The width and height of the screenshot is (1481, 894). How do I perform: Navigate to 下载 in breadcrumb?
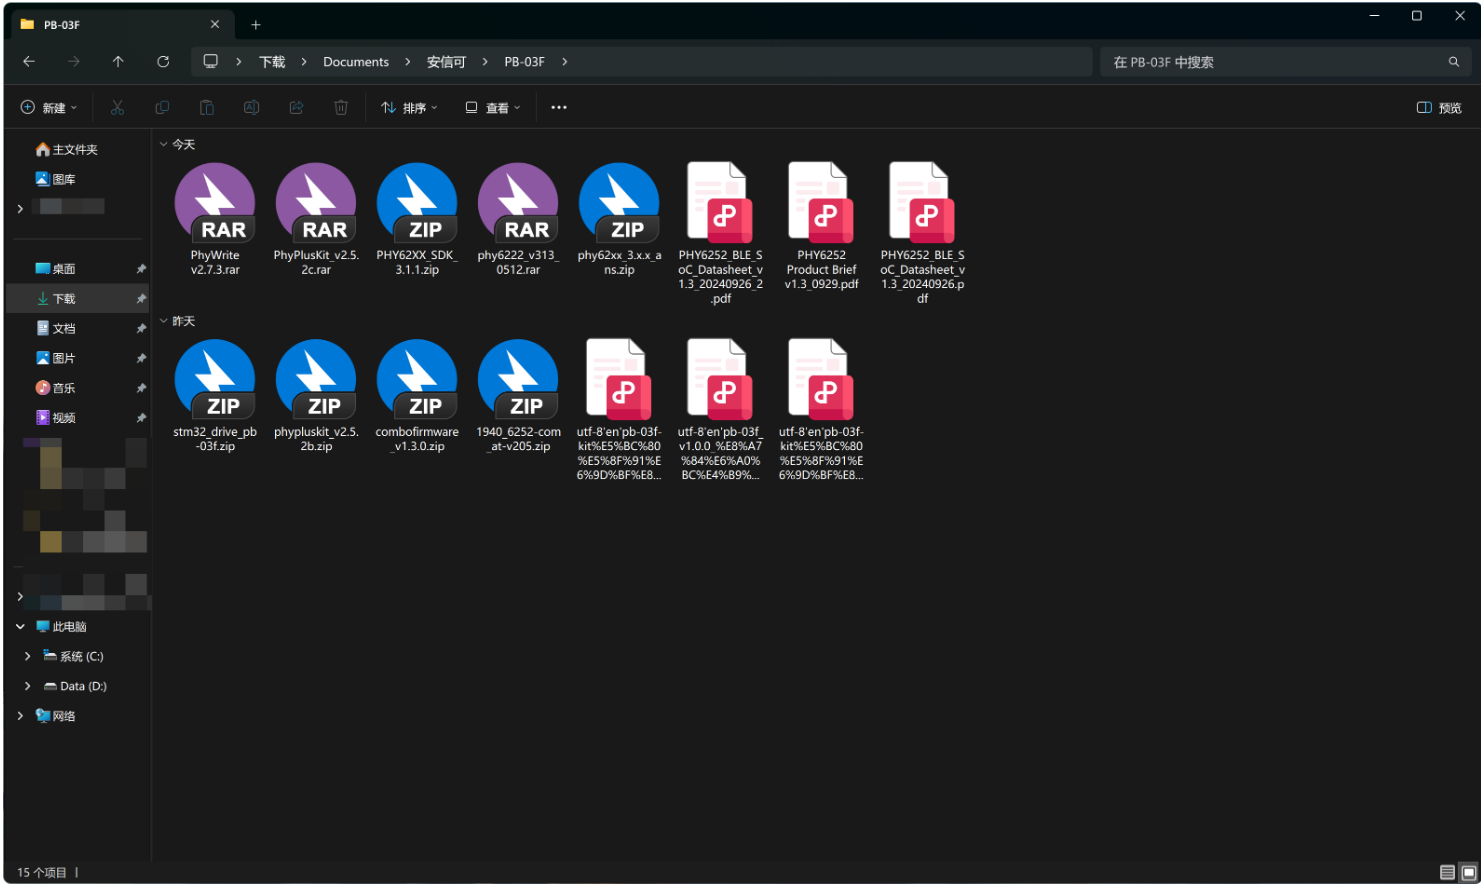[x=272, y=62]
